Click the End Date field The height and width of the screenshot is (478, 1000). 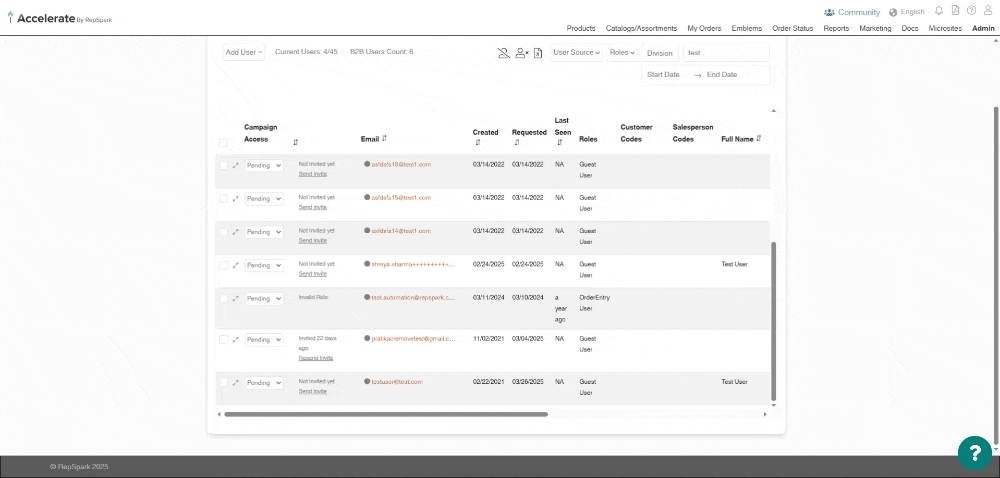pyautogui.click(x=722, y=75)
